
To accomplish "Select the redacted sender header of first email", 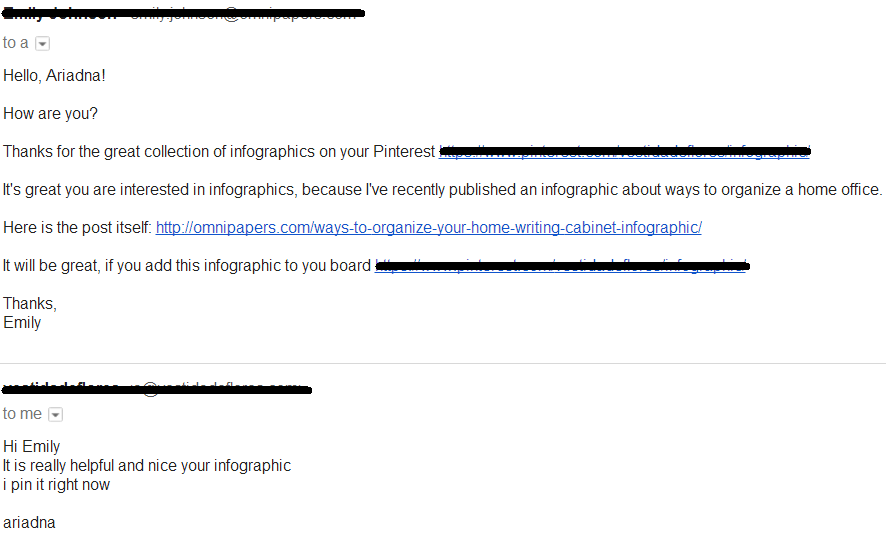I will click(x=183, y=13).
